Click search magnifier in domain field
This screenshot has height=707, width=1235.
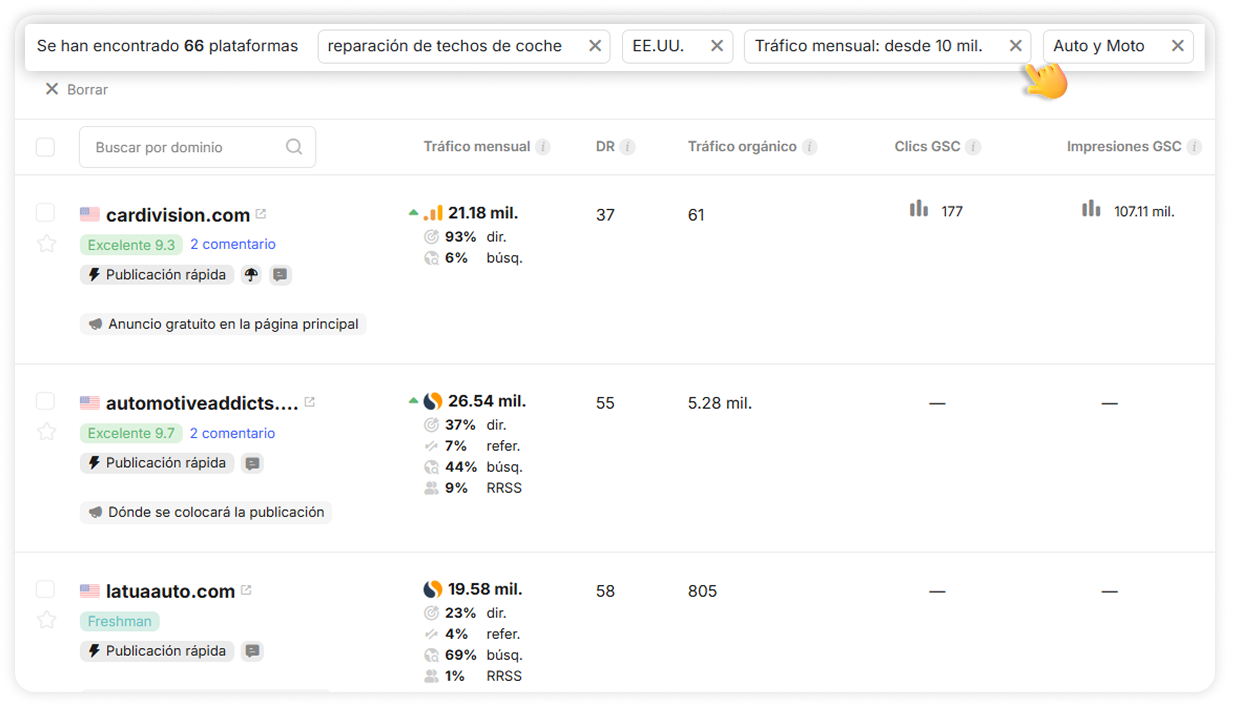point(294,147)
